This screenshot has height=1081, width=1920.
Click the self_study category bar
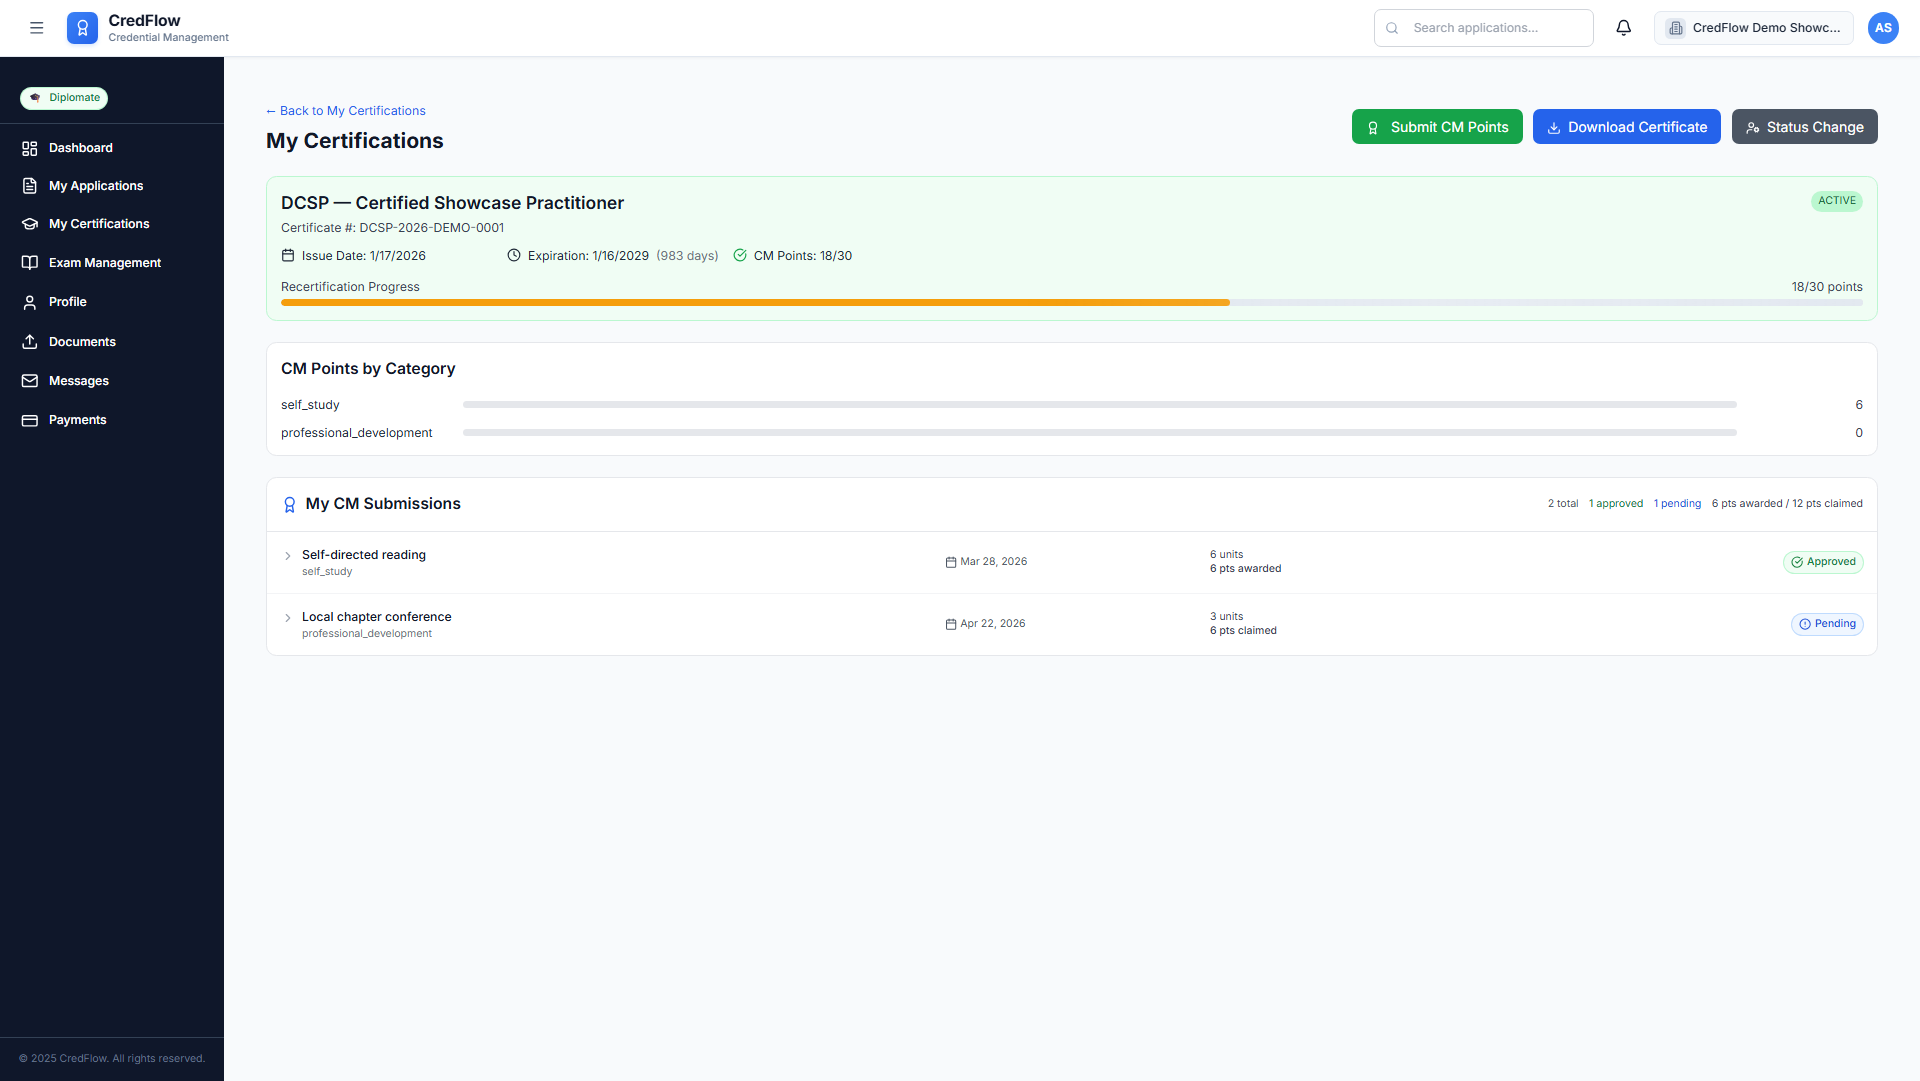click(1100, 405)
